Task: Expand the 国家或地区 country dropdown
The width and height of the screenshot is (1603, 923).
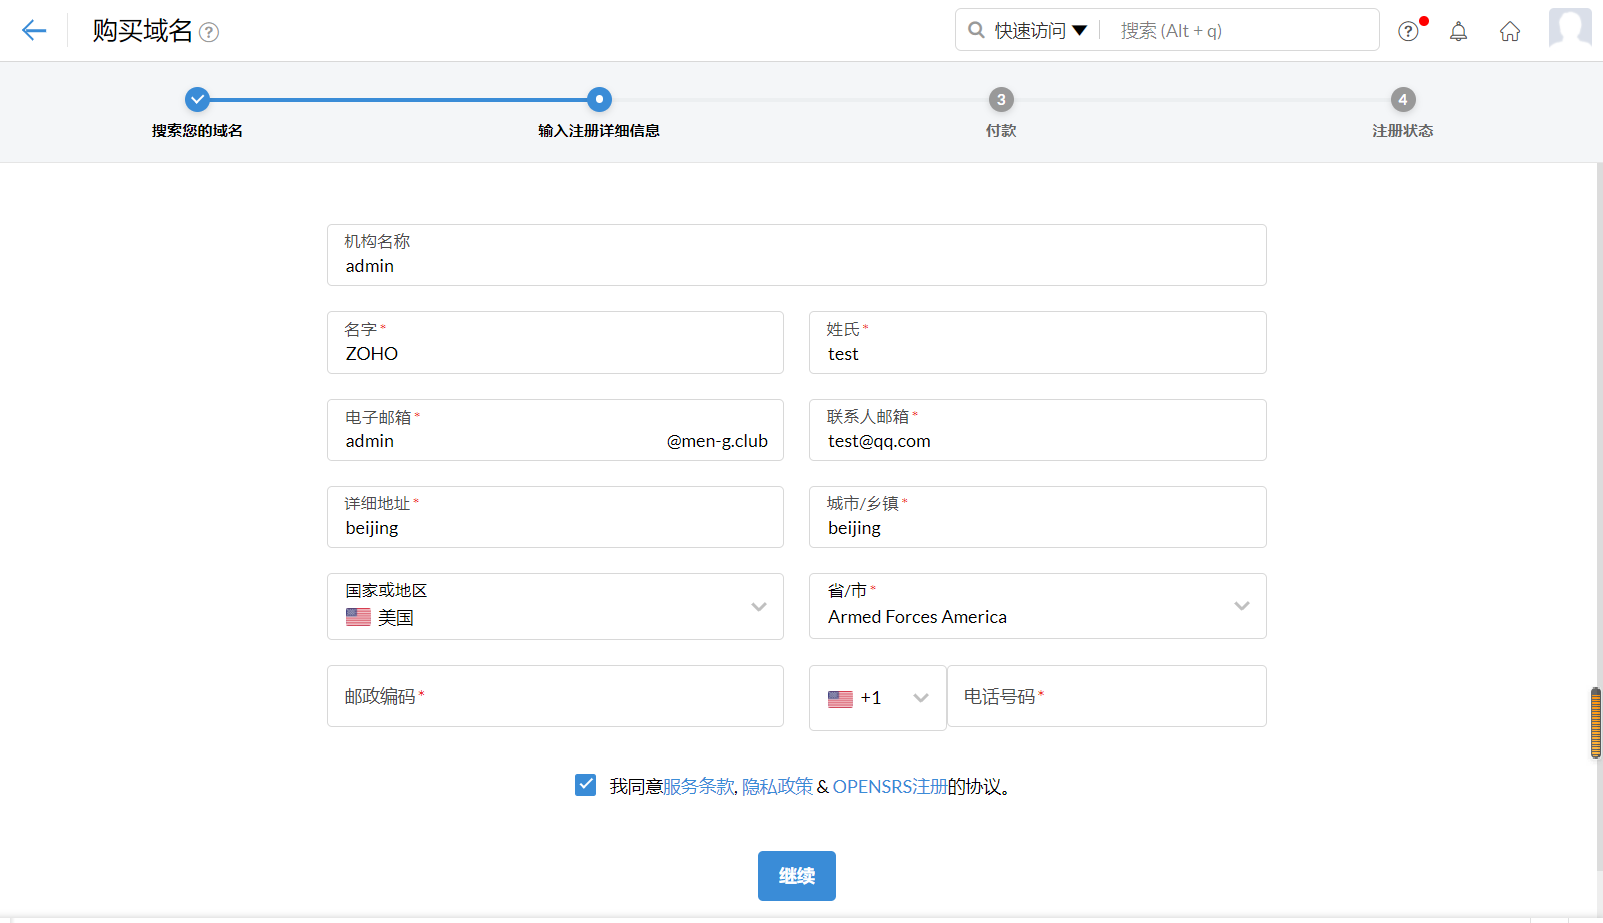Action: pos(758,606)
